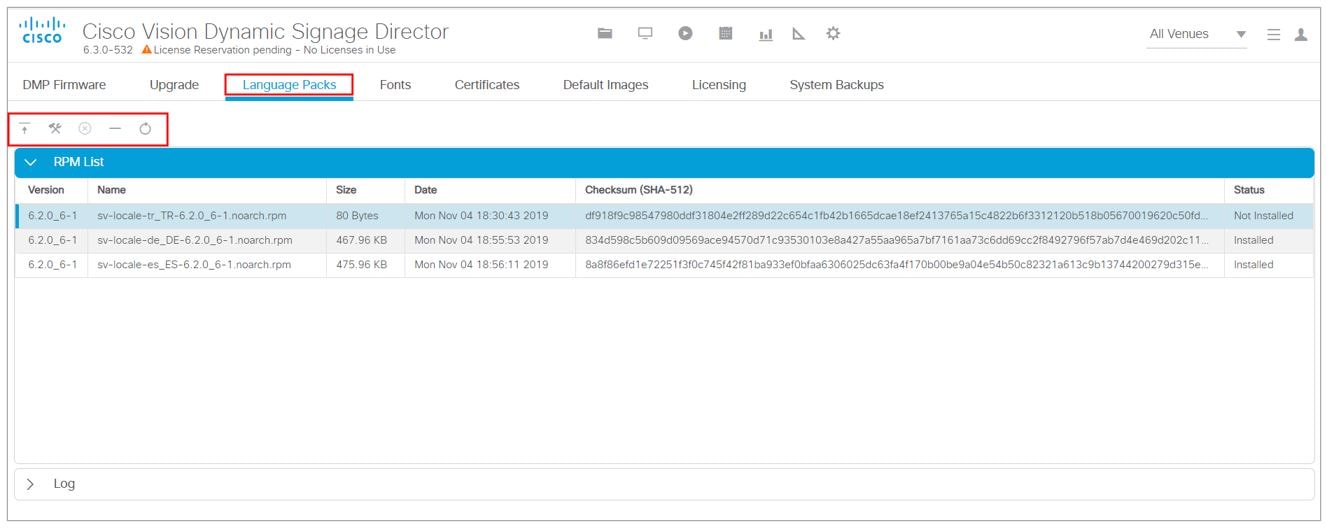1327x531 pixels.
Task: Click the triangle ruler icon
Action: pos(798,33)
